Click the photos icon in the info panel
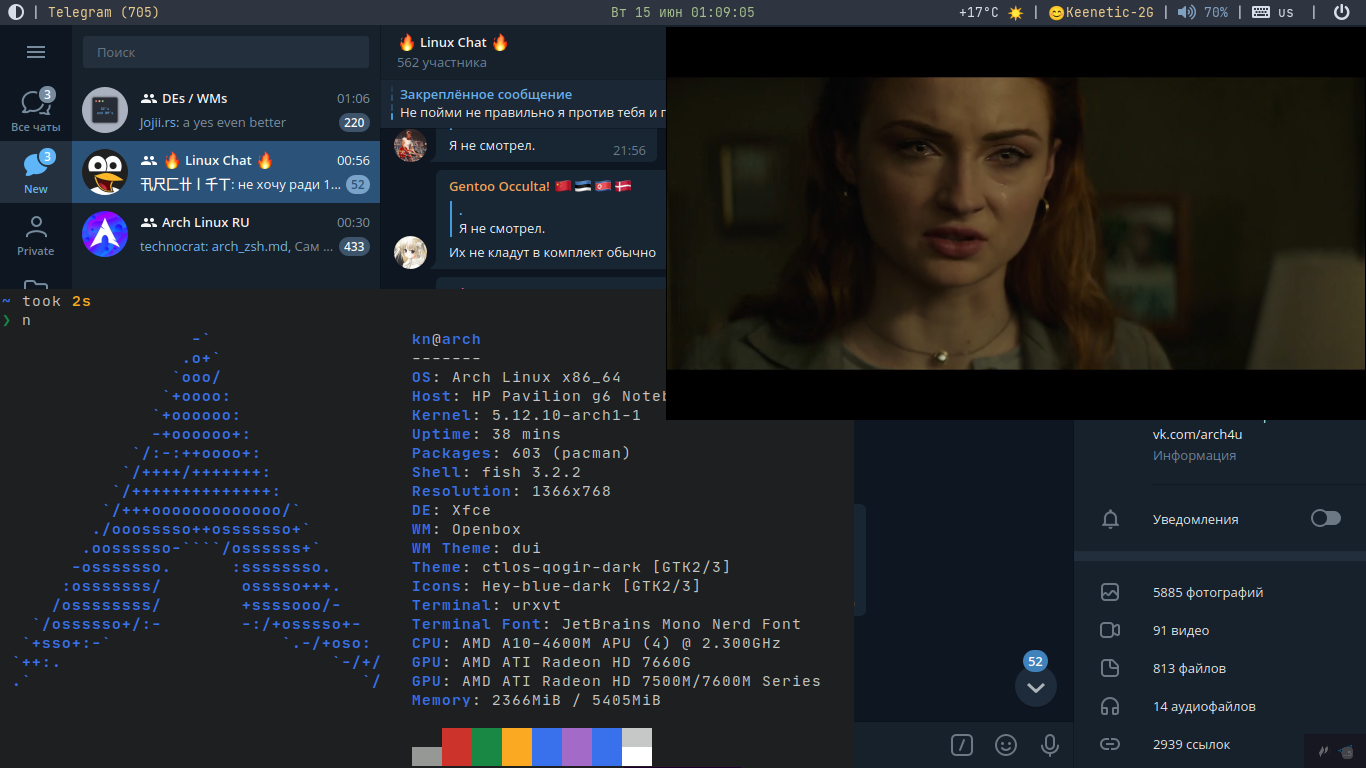The width and height of the screenshot is (1366, 768). 1110,592
